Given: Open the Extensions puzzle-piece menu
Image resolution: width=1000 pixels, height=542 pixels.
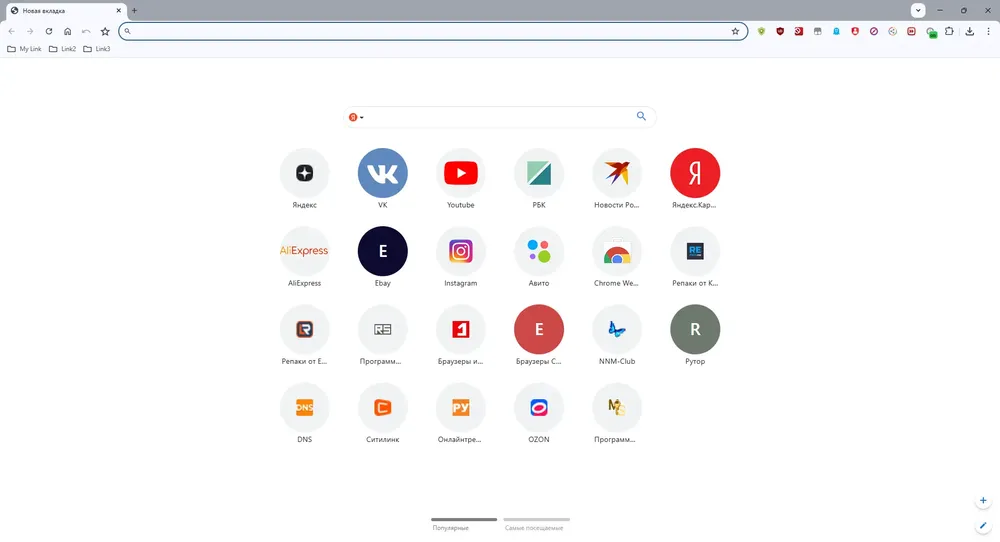Looking at the screenshot, I should tap(949, 31).
